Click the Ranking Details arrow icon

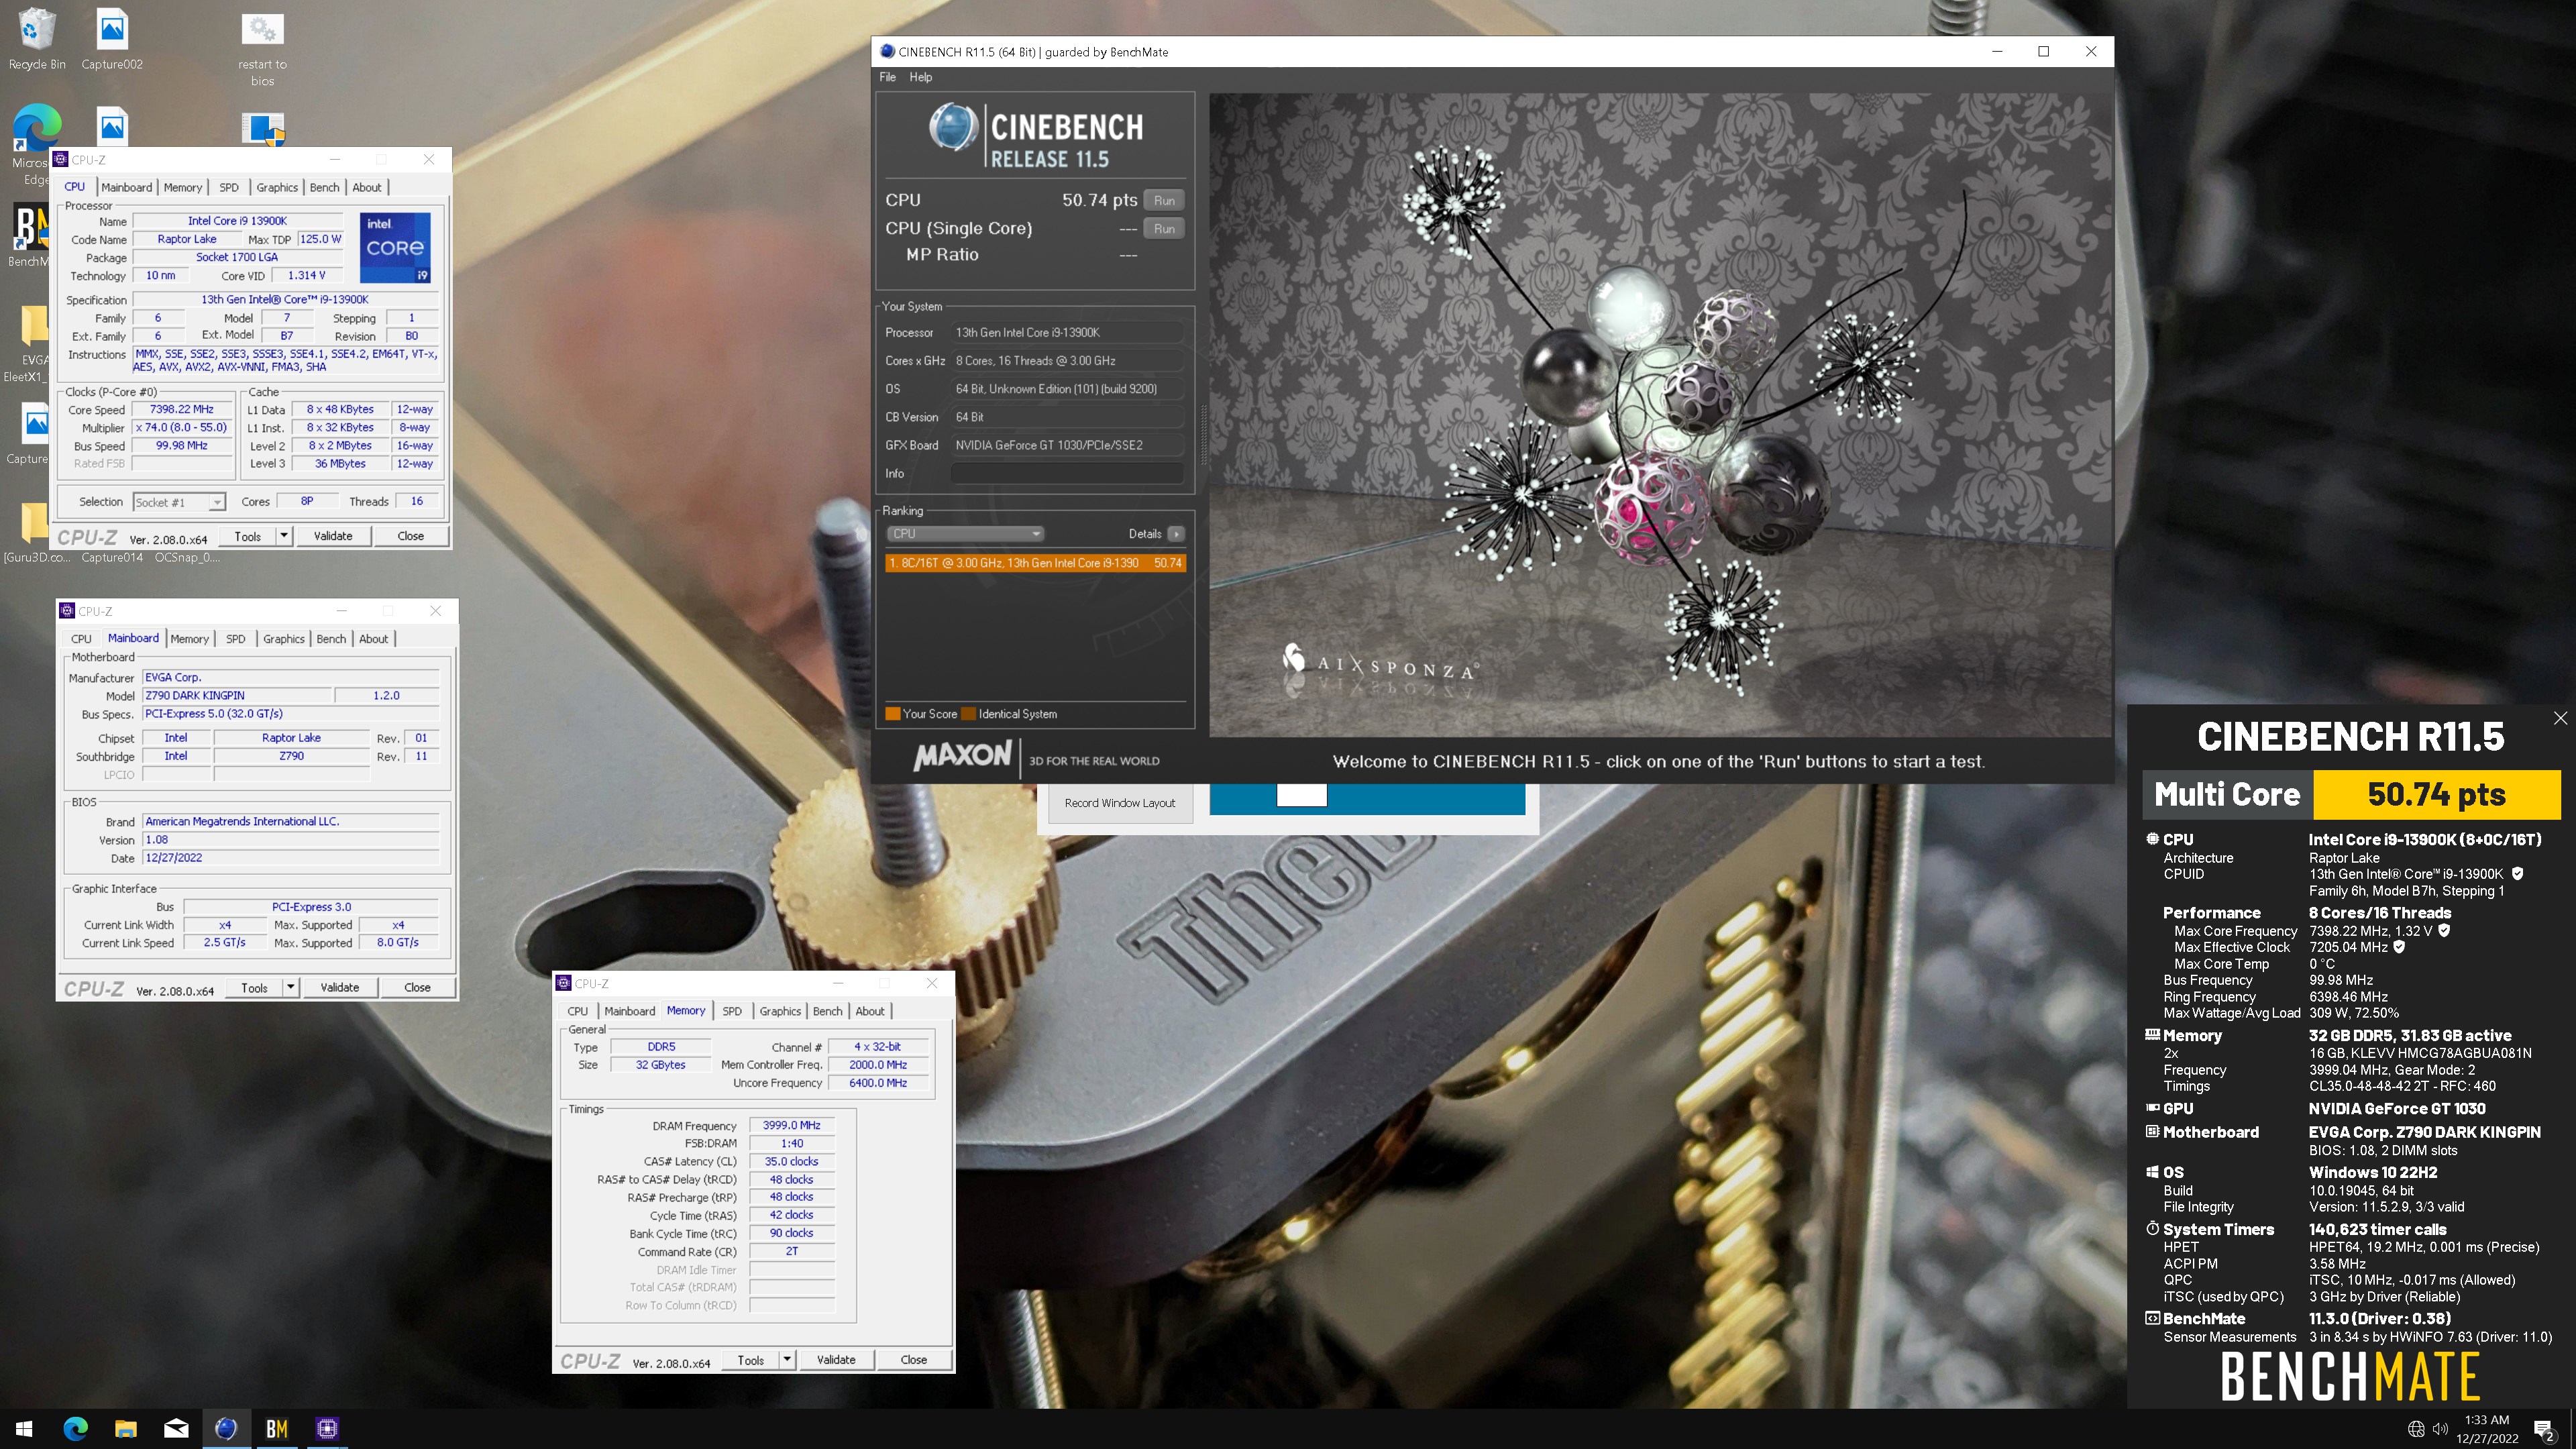pyautogui.click(x=1177, y=534)
